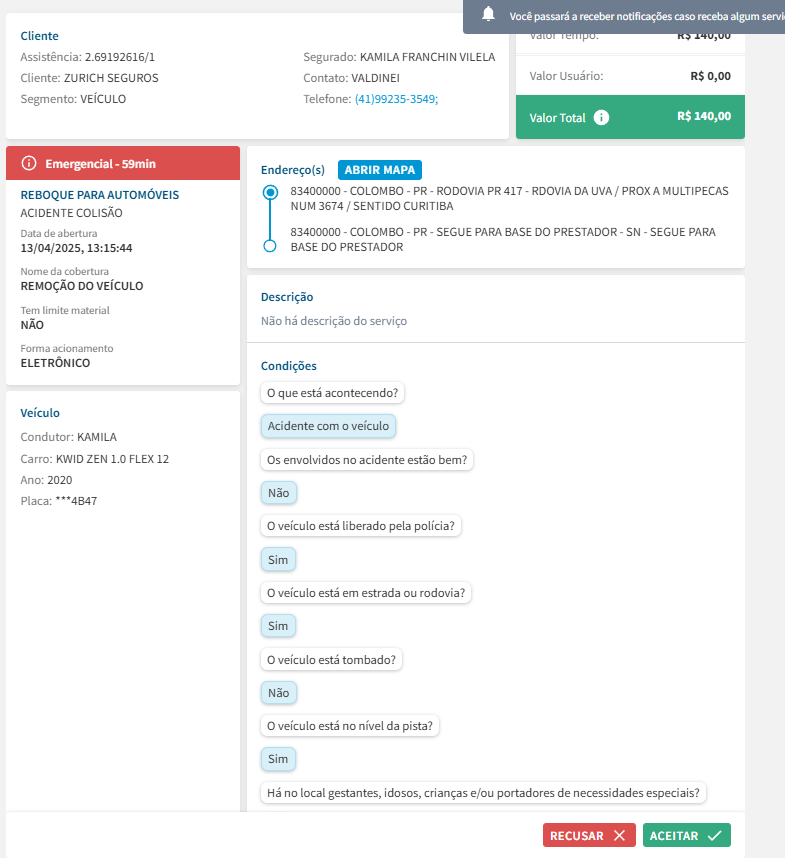Click the red Emergencial - 59min banner
The image size is (785, 858).
click(123, 163)
